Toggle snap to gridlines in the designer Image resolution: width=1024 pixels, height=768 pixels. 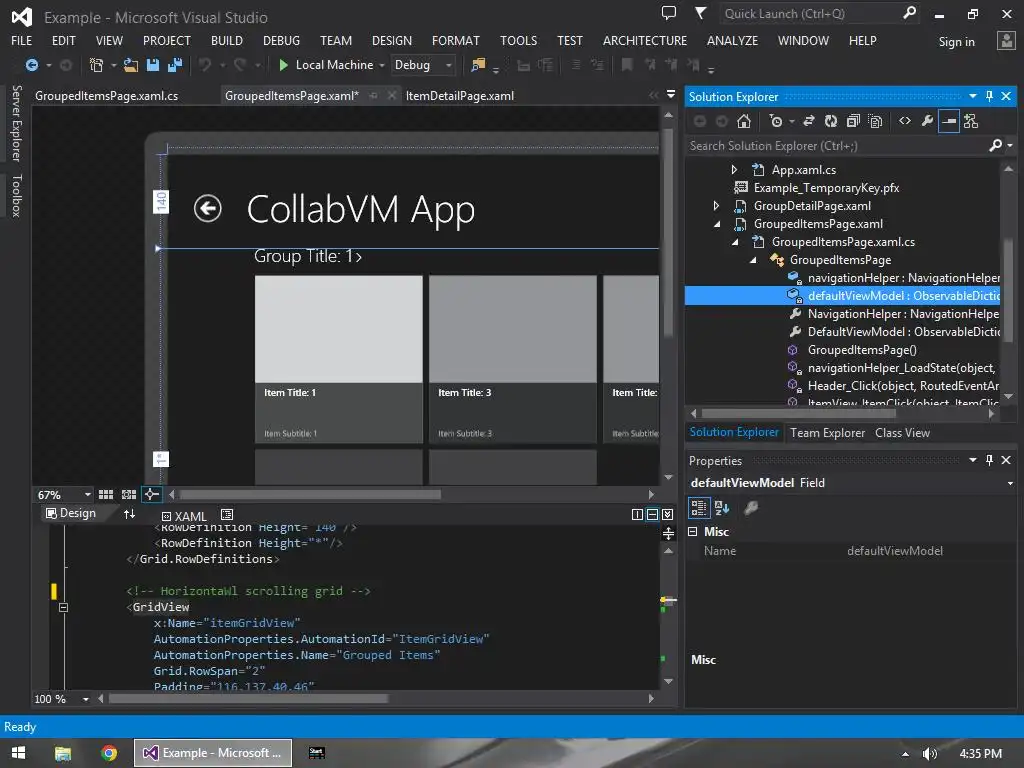point(129,494)
